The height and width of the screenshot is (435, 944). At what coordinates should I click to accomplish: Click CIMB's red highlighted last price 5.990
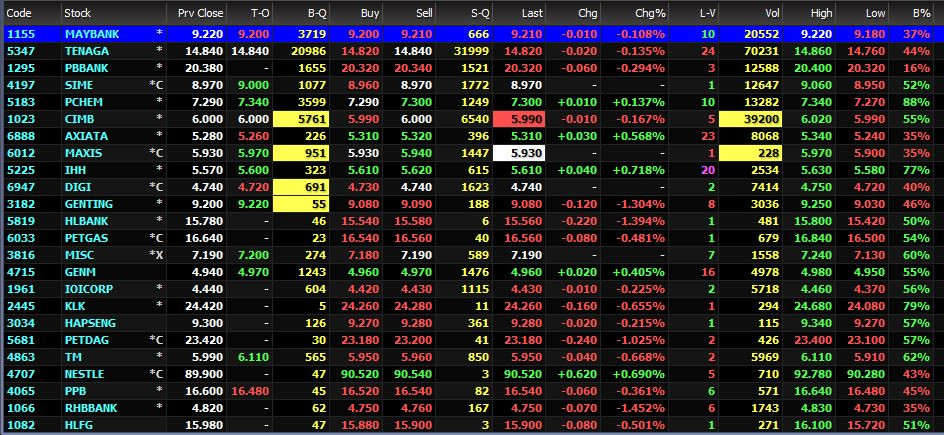518,119
